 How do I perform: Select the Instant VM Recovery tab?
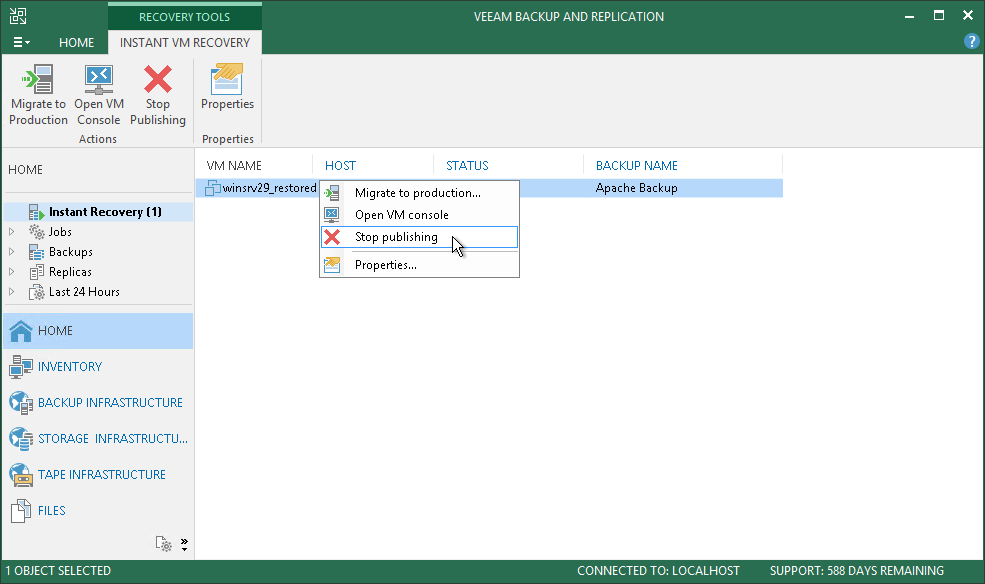(x=185, y=42)
